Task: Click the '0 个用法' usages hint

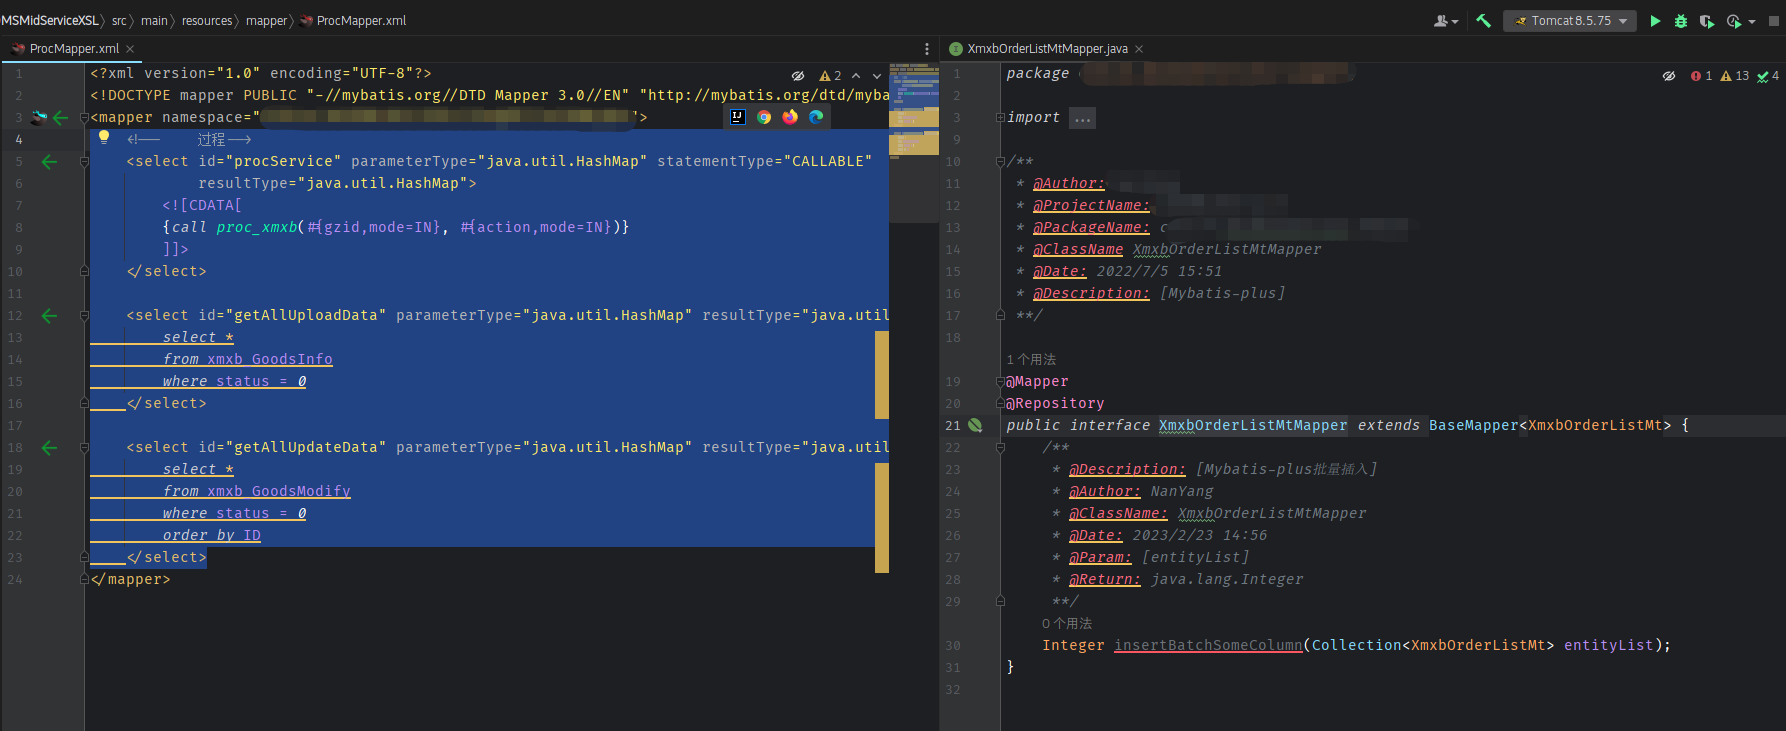Action: click(x=1067, y=623)
